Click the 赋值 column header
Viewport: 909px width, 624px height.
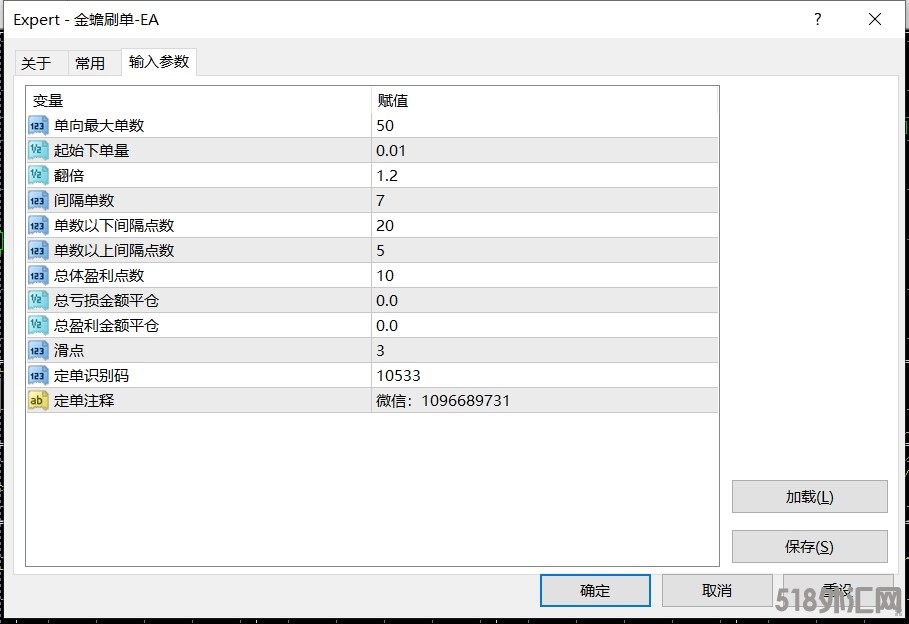[544, 100]
